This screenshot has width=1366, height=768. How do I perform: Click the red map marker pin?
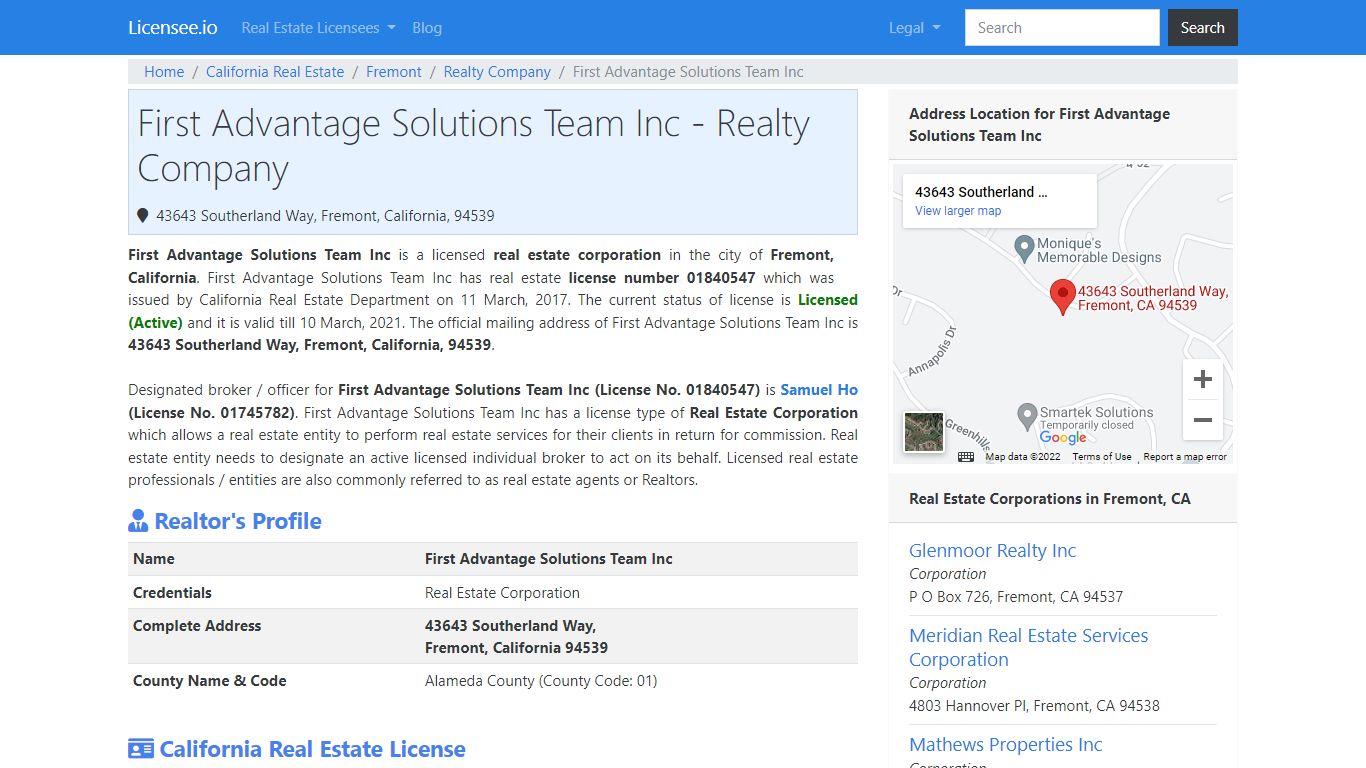[1063, 297]
